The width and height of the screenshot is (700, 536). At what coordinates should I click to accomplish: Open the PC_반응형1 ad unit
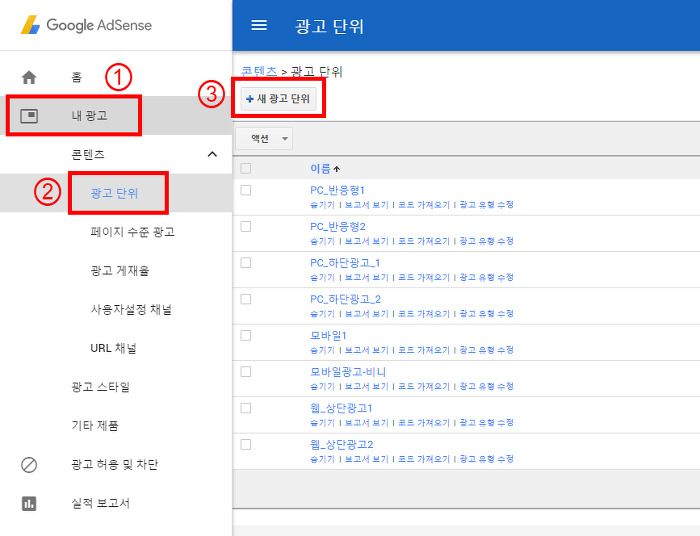pos(338,191)
